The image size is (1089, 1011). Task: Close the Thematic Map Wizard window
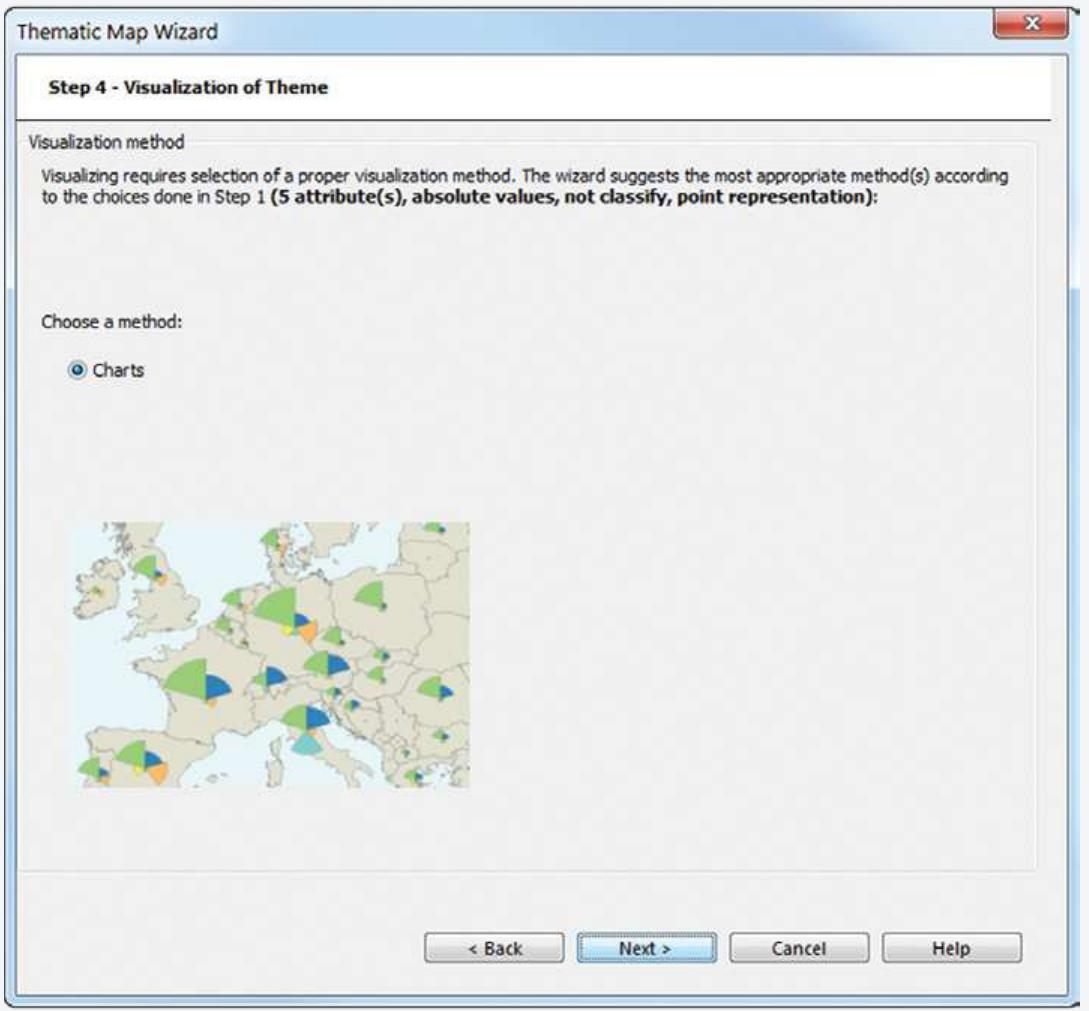tap(1031, 24)
